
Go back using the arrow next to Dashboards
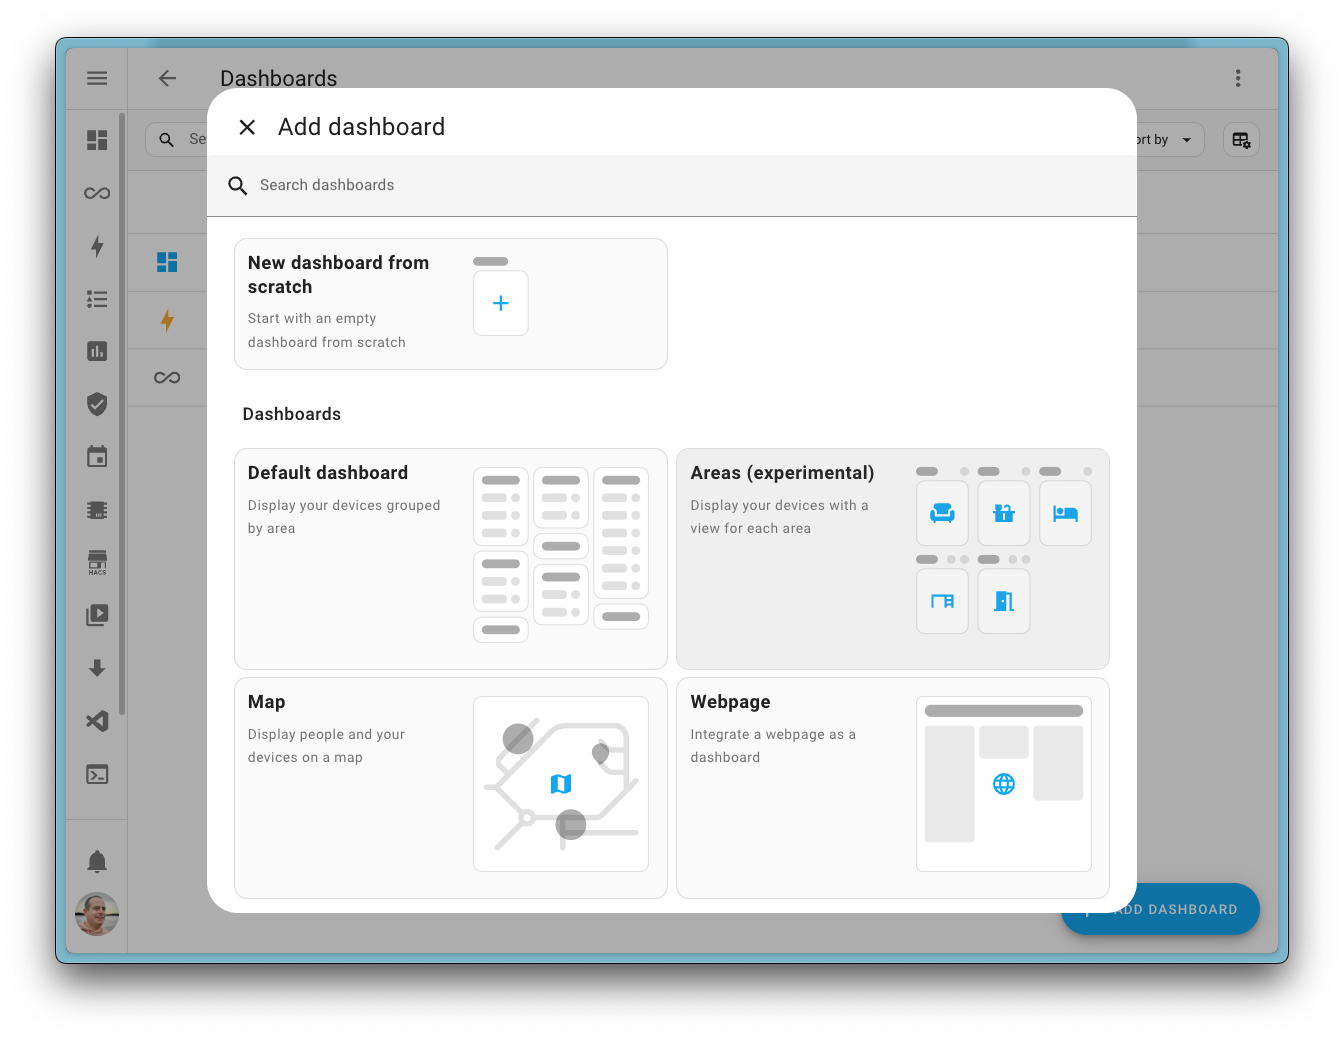coord(167,77)
